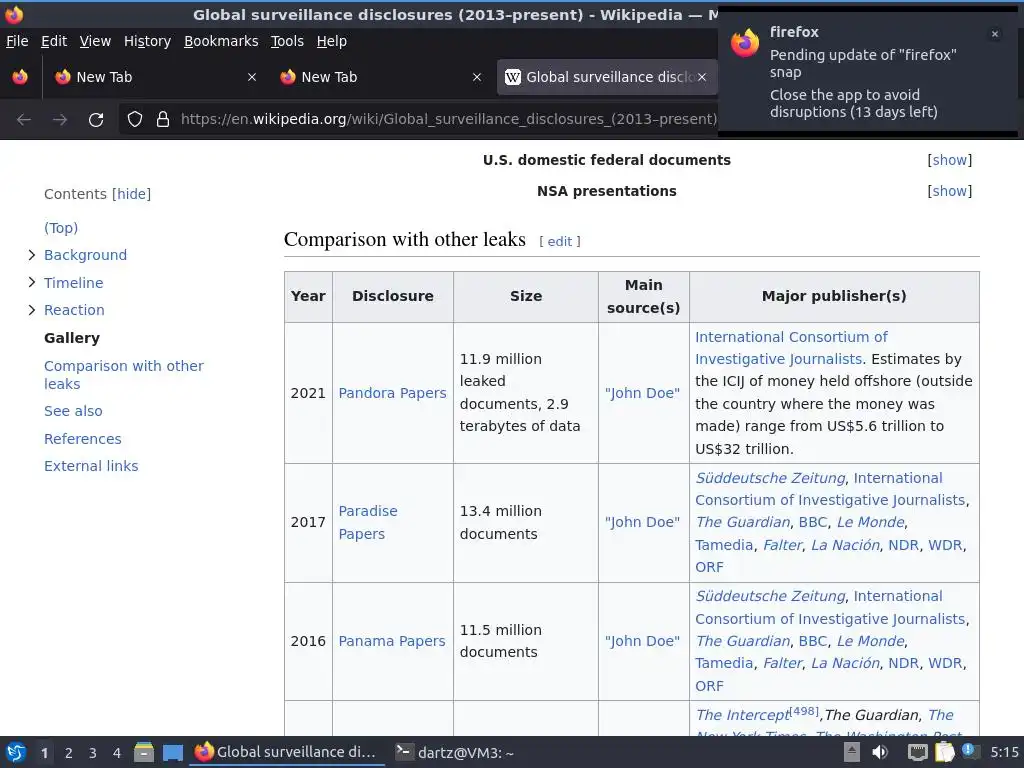
Task: Switch to workspace 4 in the pager
Action: [x=117, y=753]
